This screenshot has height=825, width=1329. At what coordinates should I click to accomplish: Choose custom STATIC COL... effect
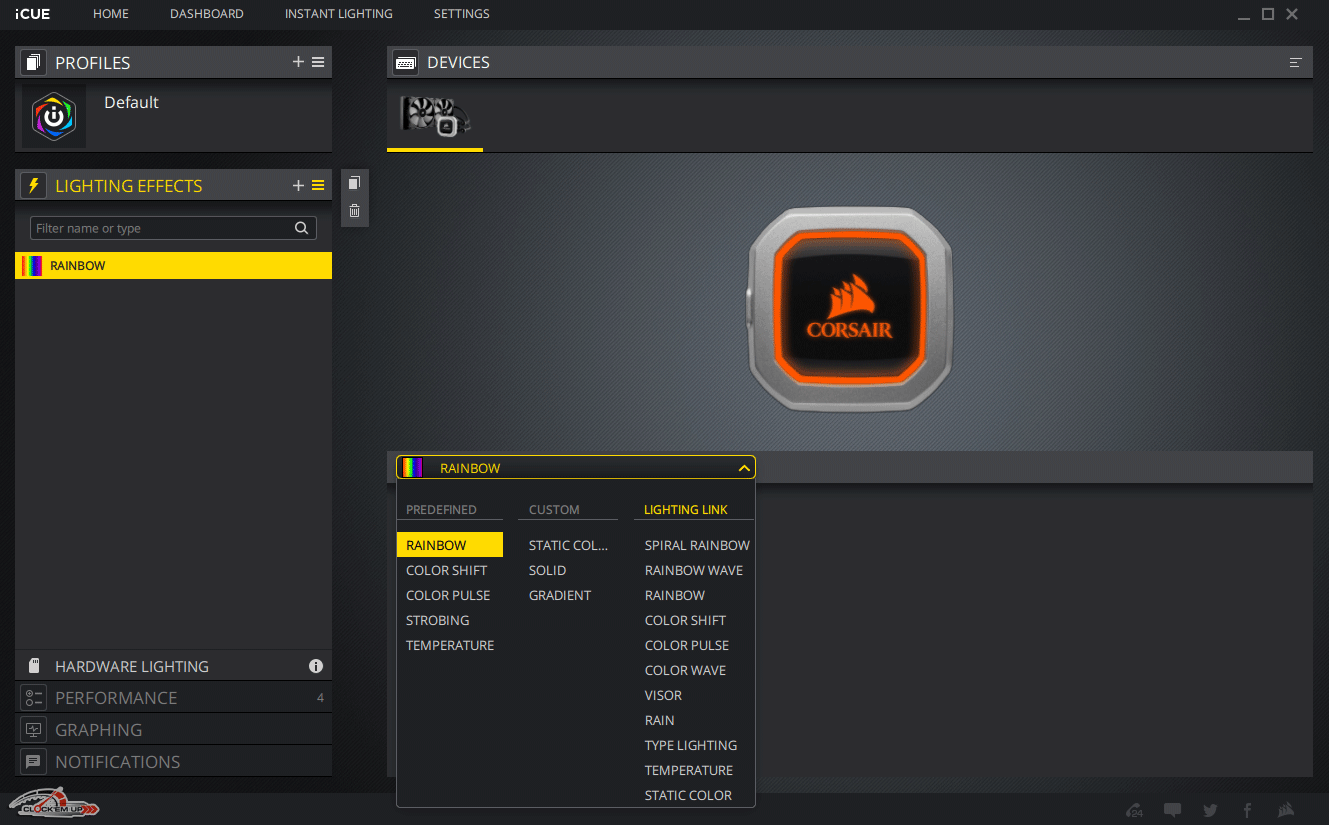tap(568, 545)
